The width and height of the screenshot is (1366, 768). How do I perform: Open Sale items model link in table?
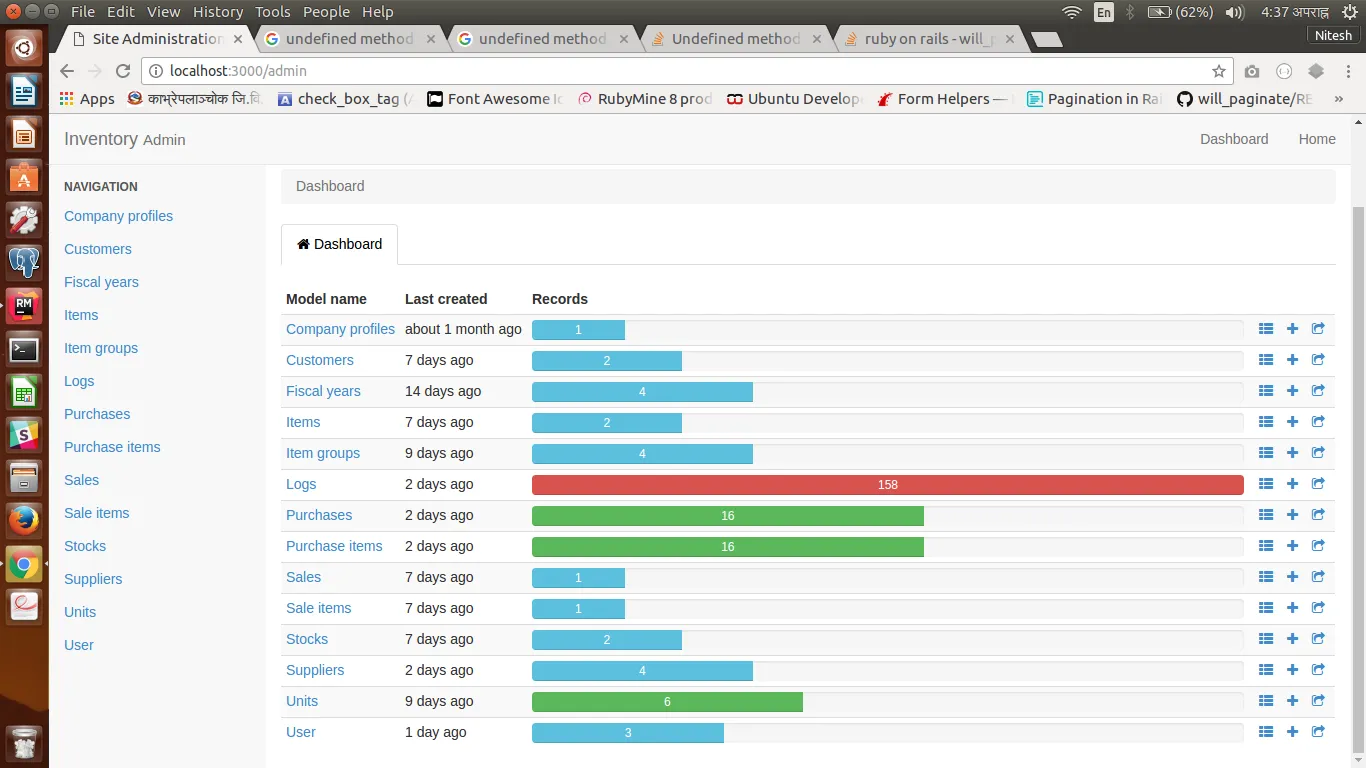click(x=318, y=608)
